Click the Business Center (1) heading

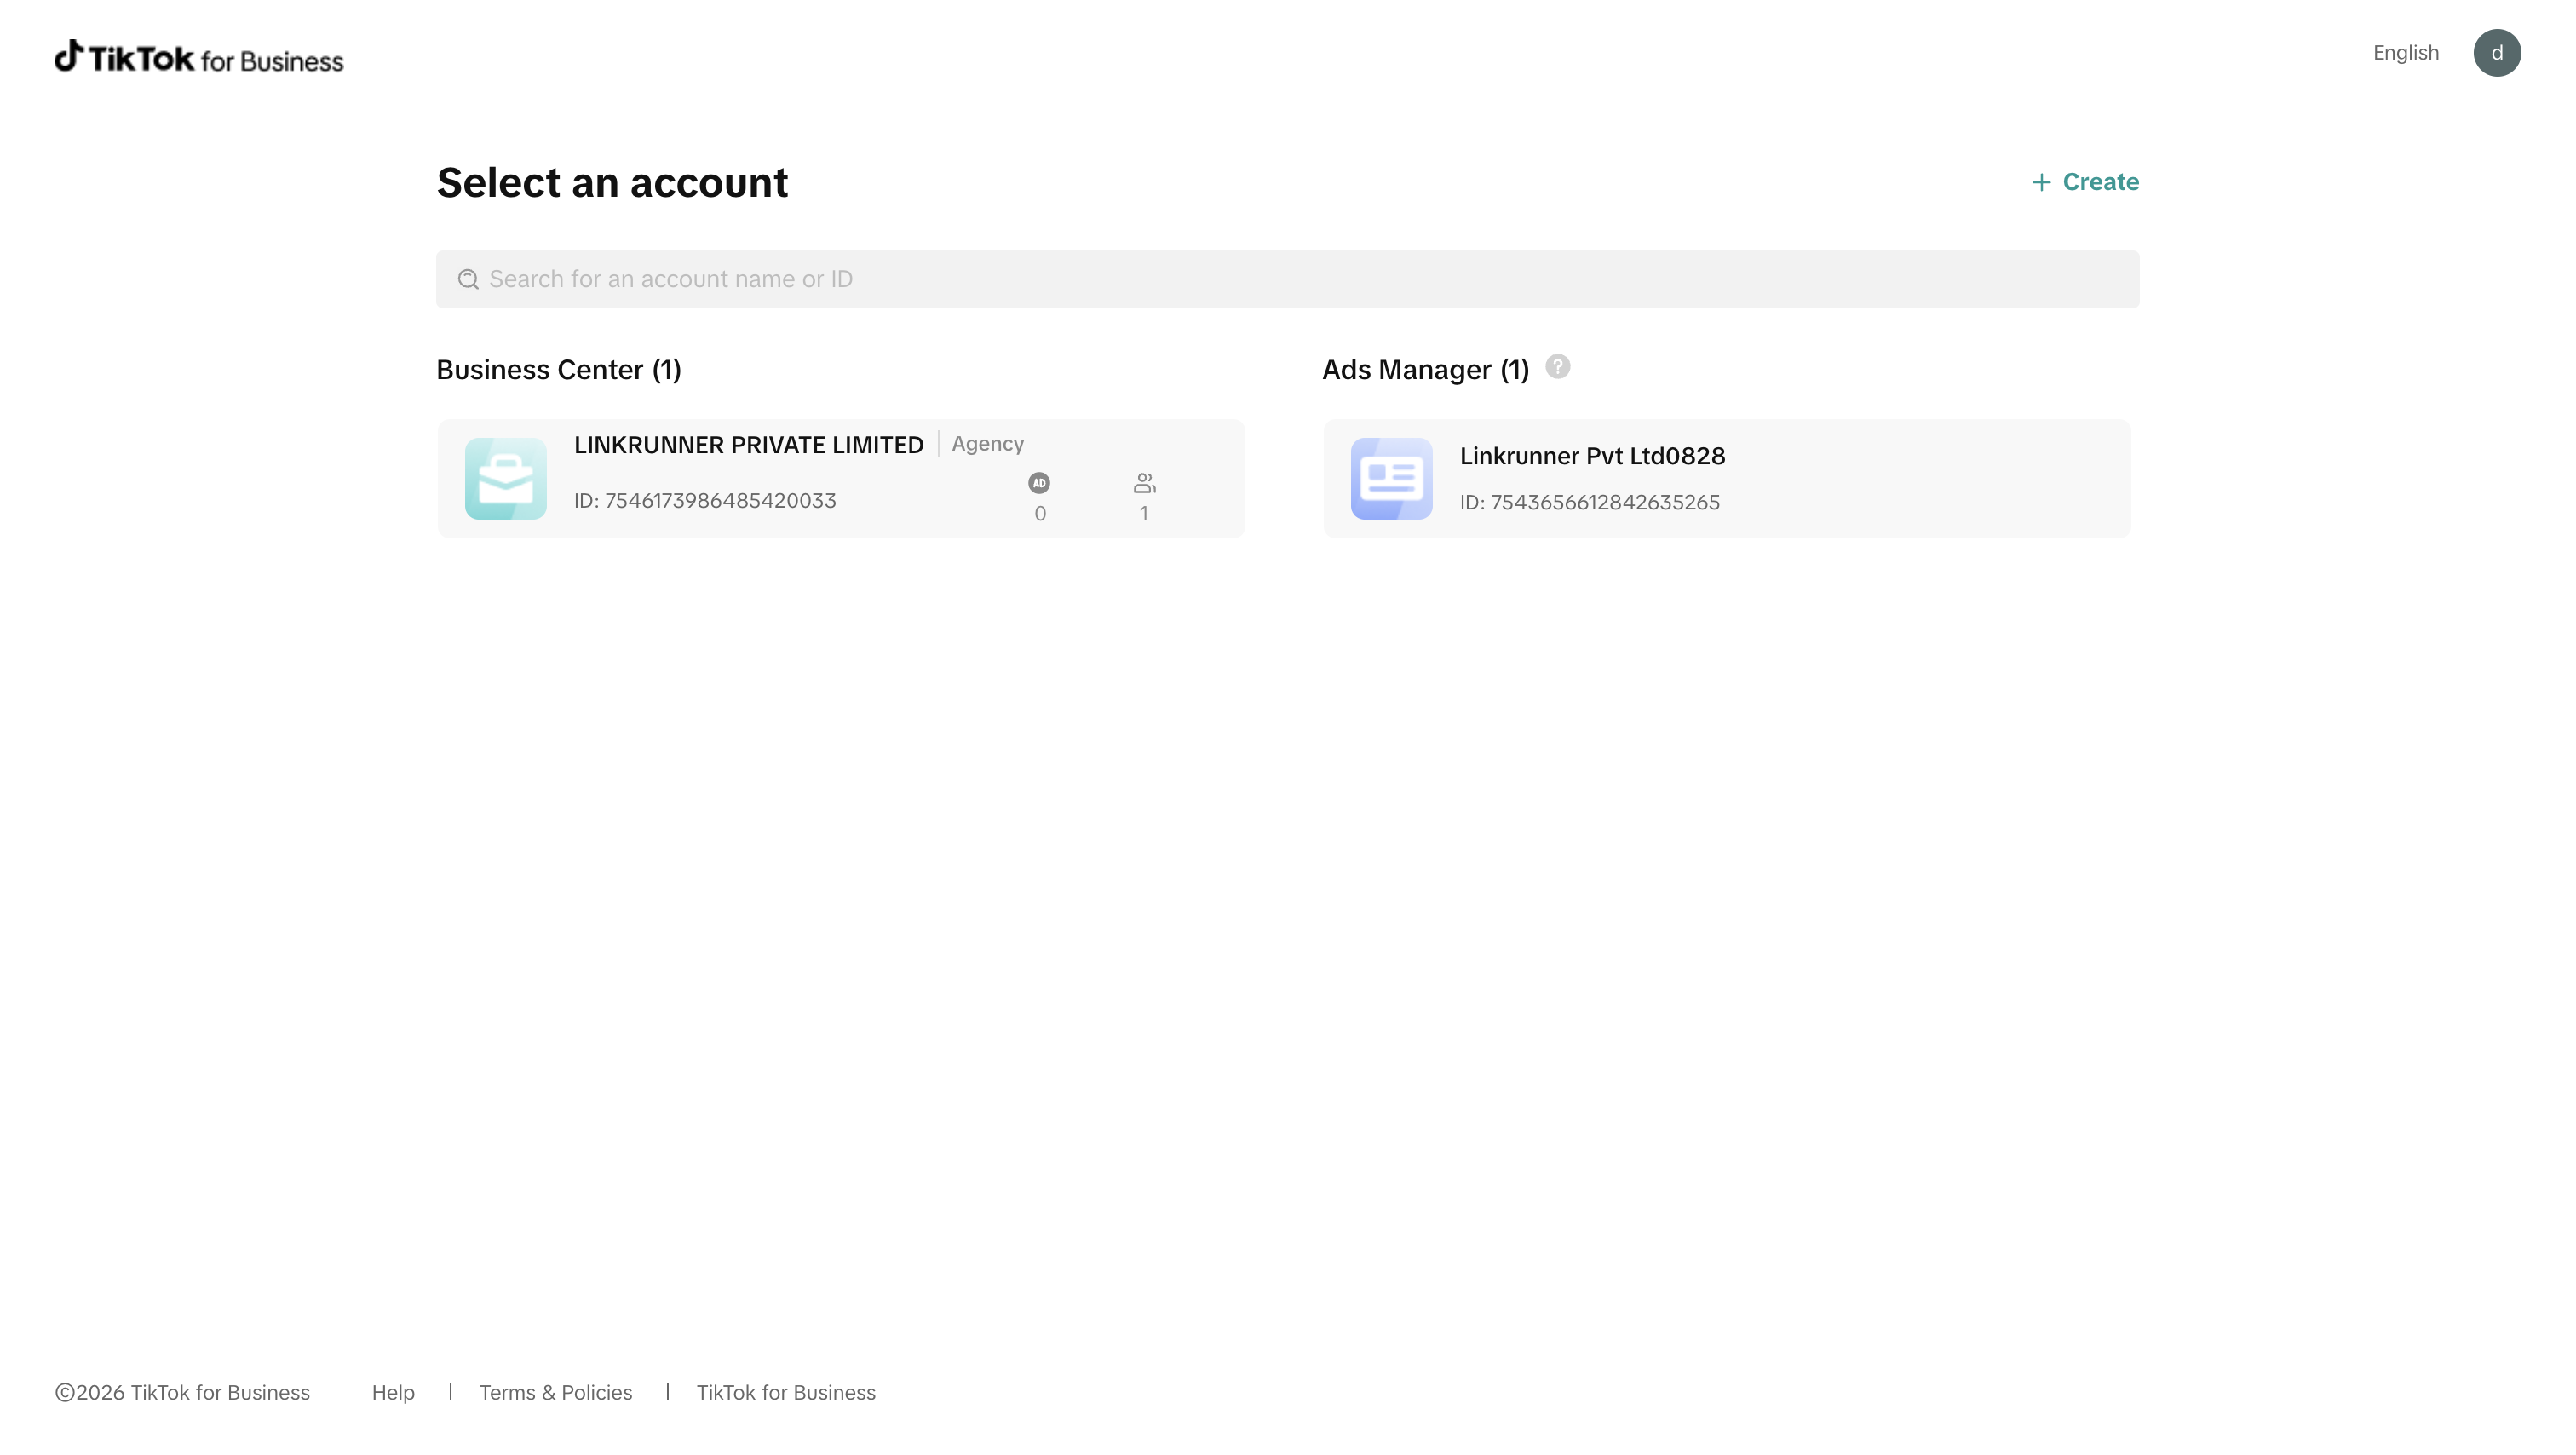coord(559,370)
